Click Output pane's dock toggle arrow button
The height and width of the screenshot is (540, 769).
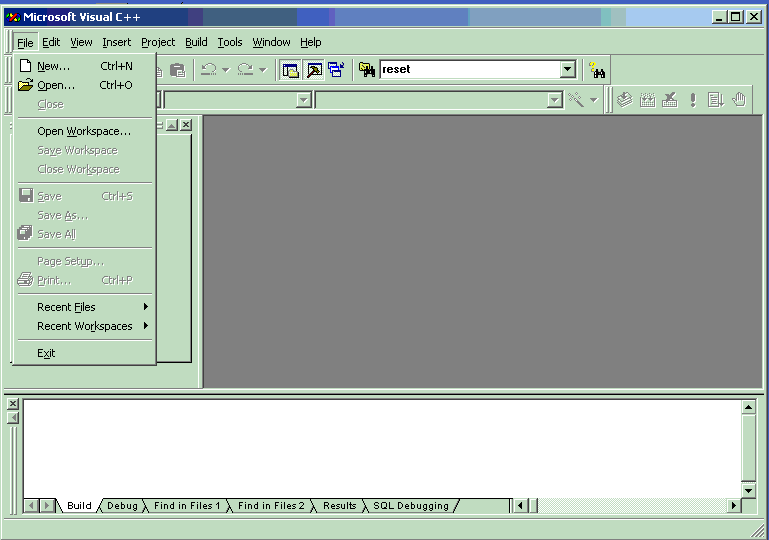click(x=13, y=418)
